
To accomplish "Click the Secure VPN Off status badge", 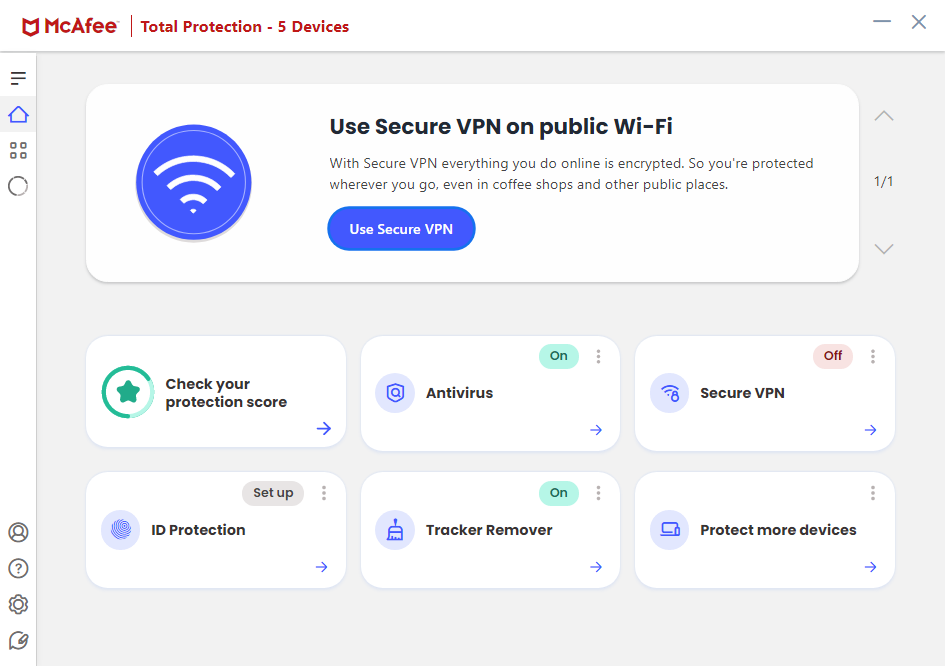I will pos(833,356).
